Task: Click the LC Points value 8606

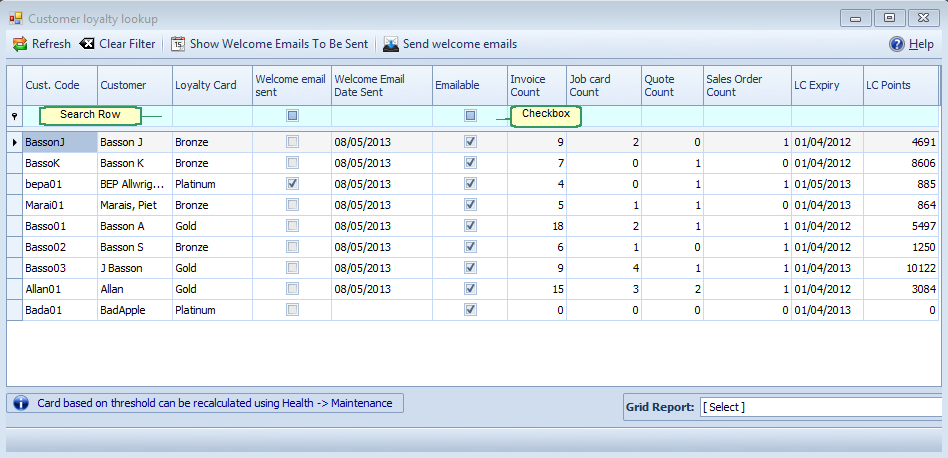Action: tap(901, 163)
